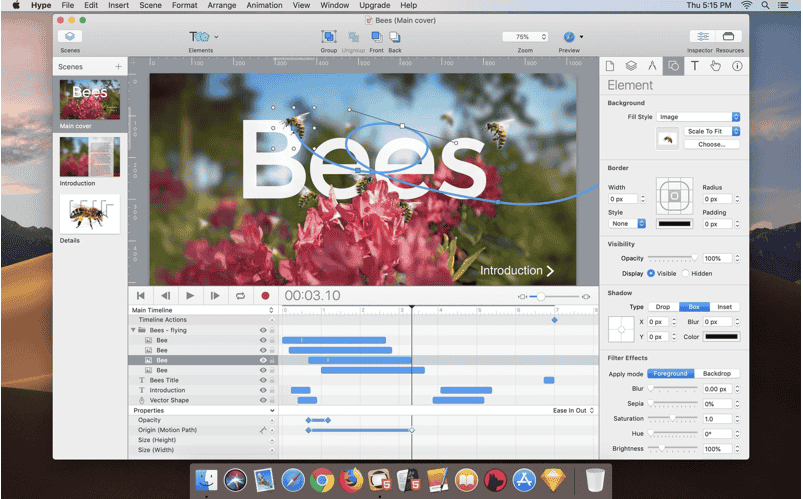
Task: Click the Group toolbar icon
Action: click(328, 37)
